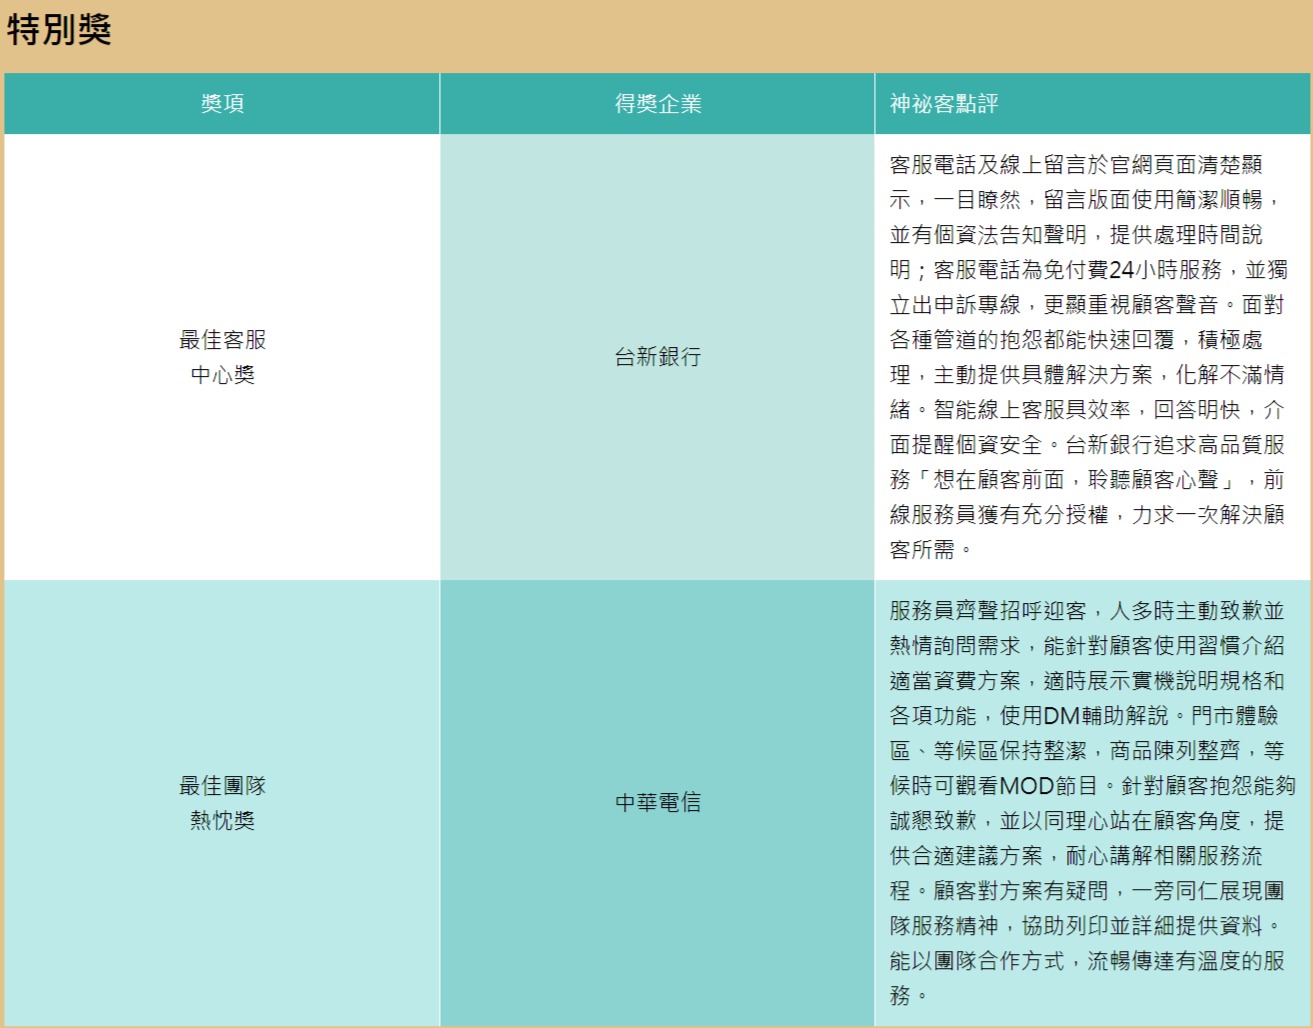The height and width of the screenshot is (1028, 1313).
Task: Click the 得獎企業 column header
Action: click(x=657, y=104)
